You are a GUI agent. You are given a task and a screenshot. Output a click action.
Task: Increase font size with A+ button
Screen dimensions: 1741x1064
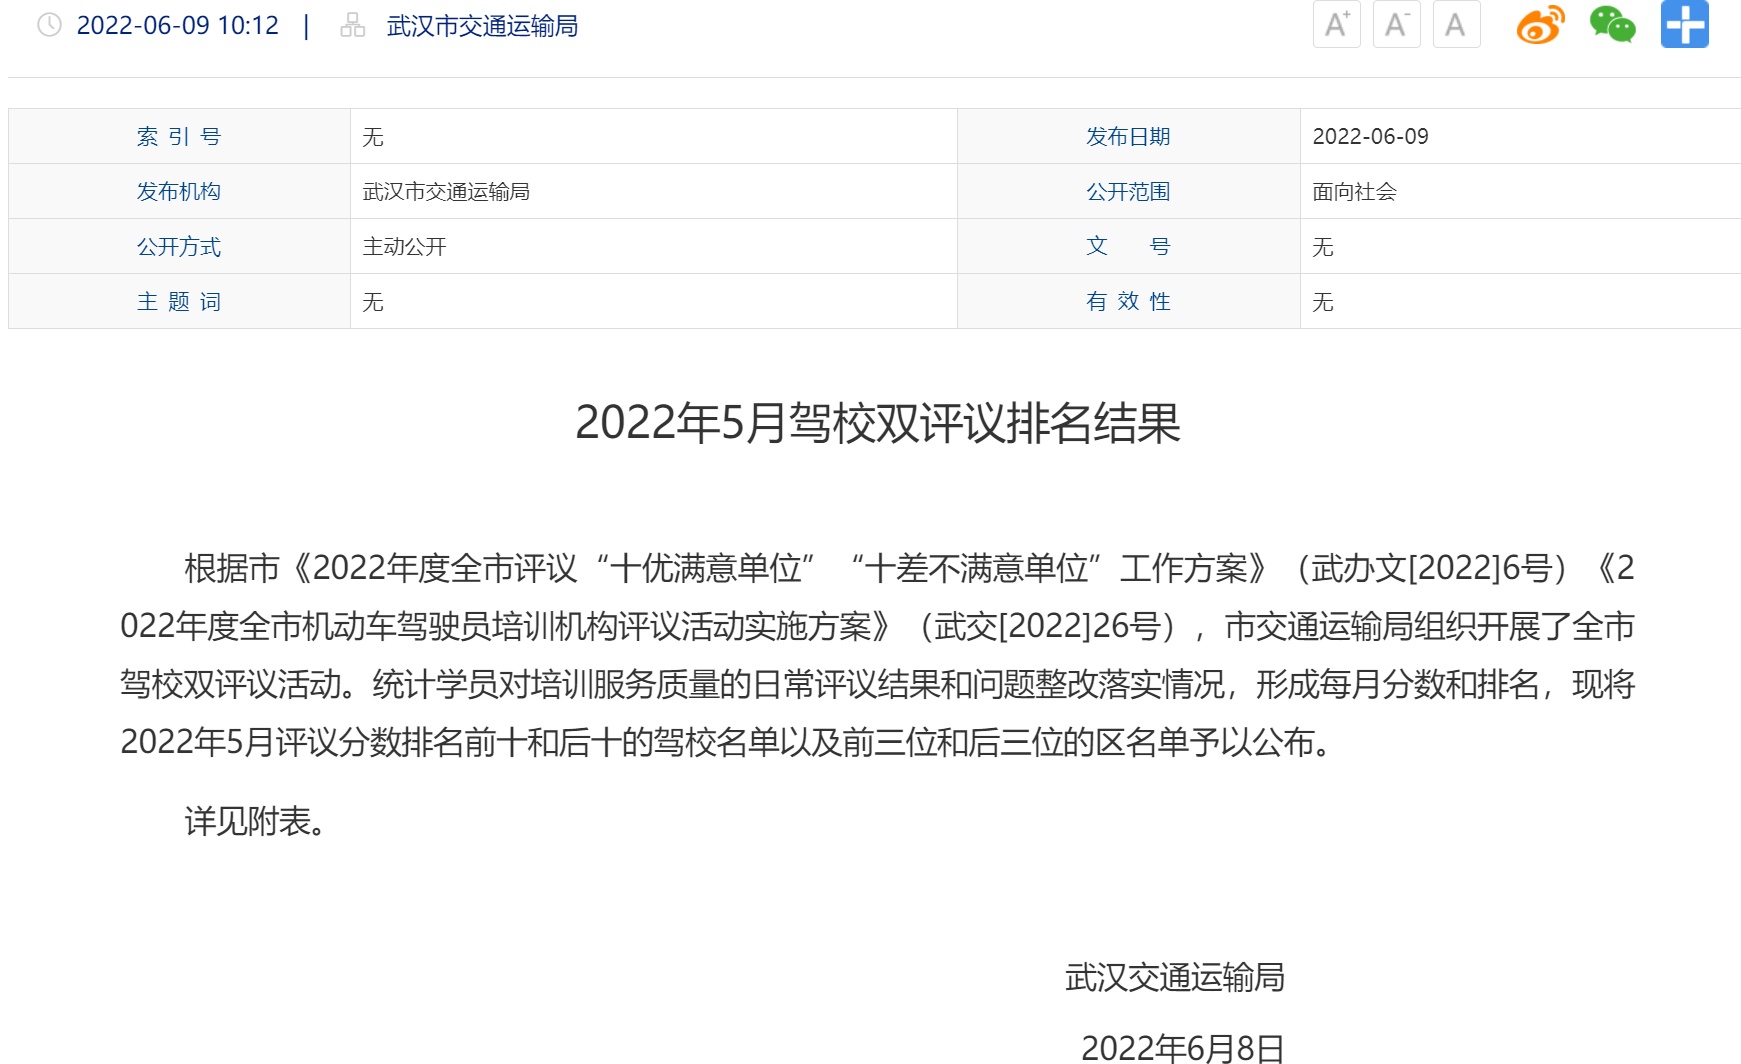tap(1336, 24)
